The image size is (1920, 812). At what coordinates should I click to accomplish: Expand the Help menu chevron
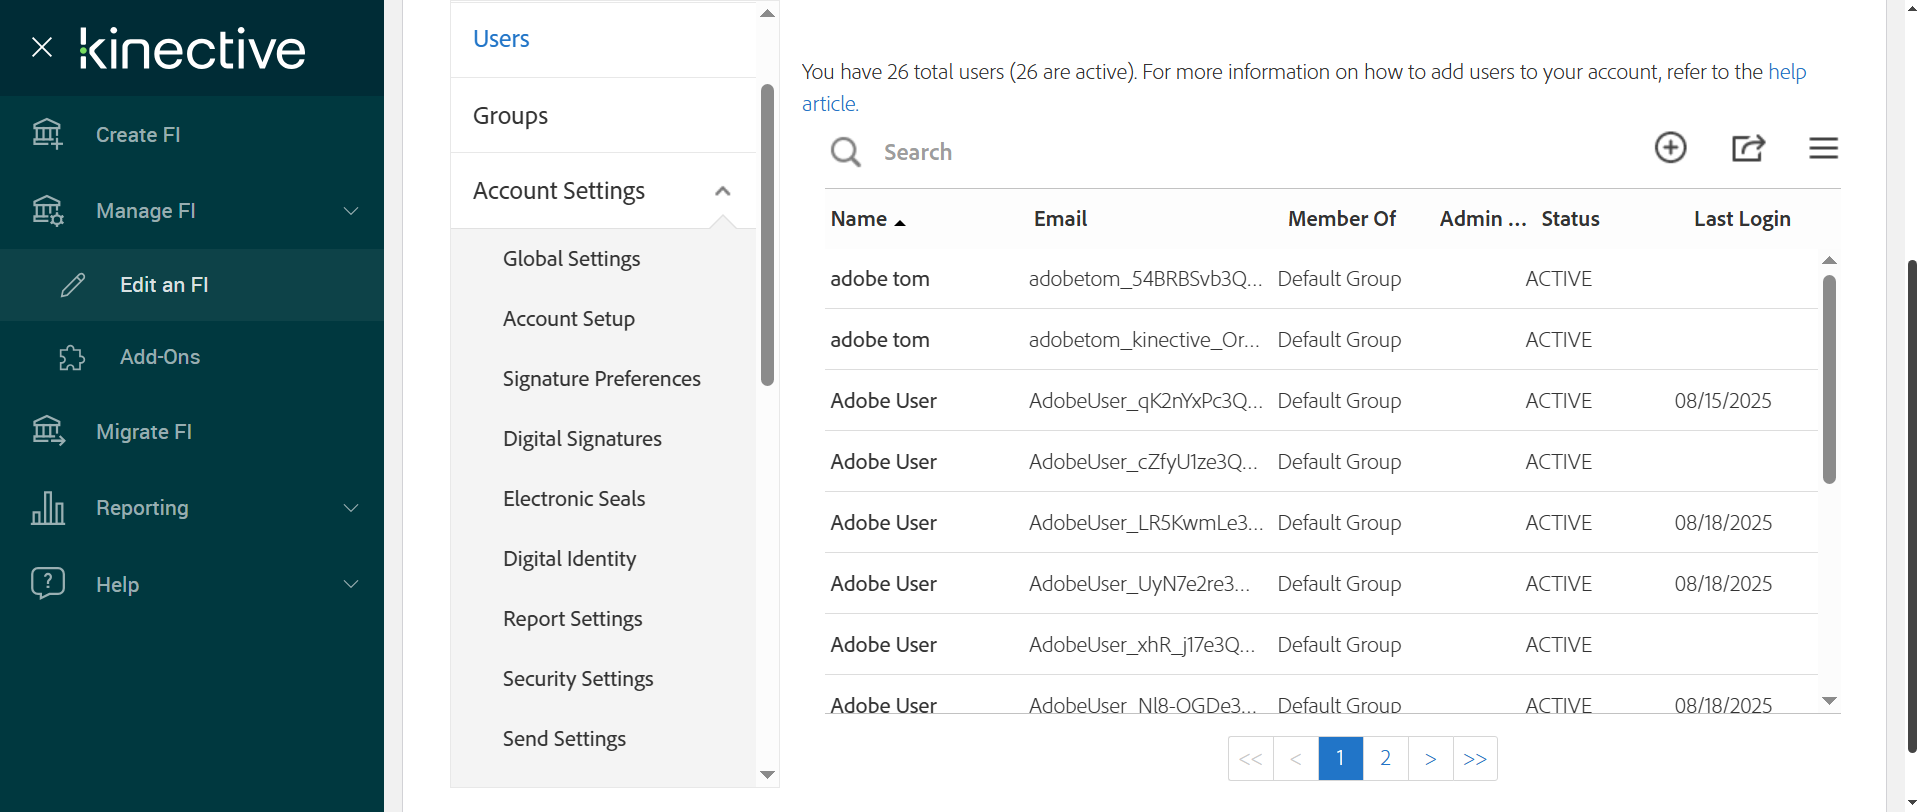[351, 584]
